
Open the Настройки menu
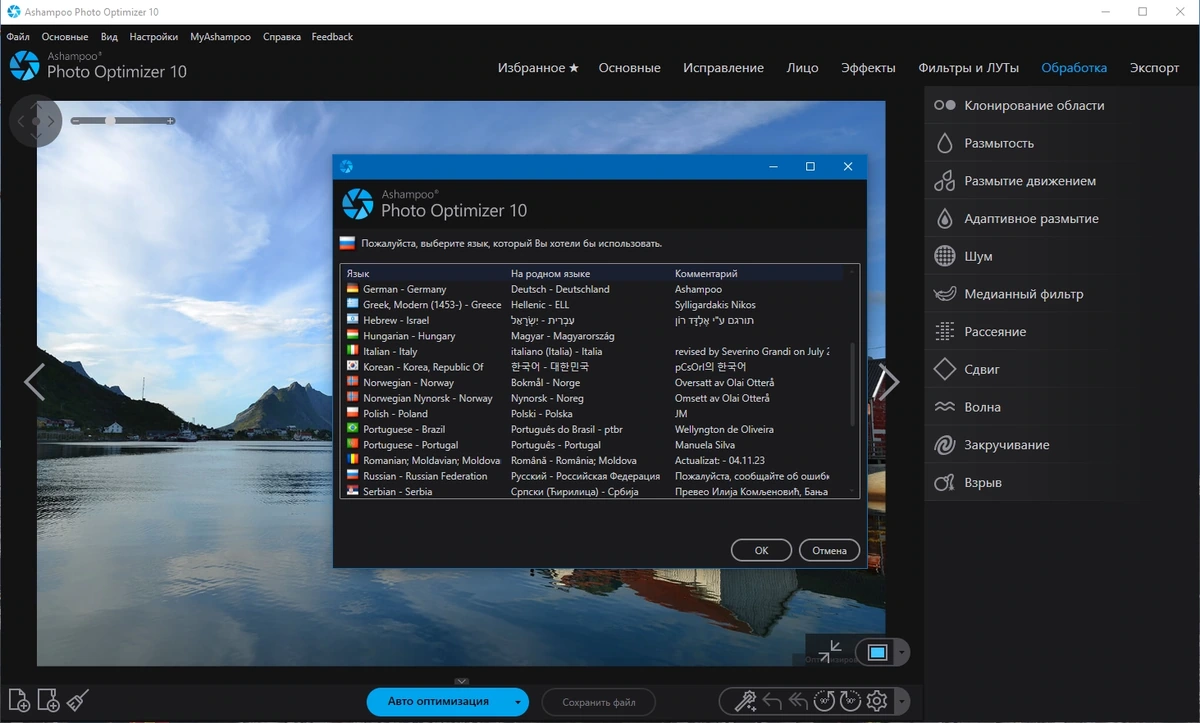(154, 37)
